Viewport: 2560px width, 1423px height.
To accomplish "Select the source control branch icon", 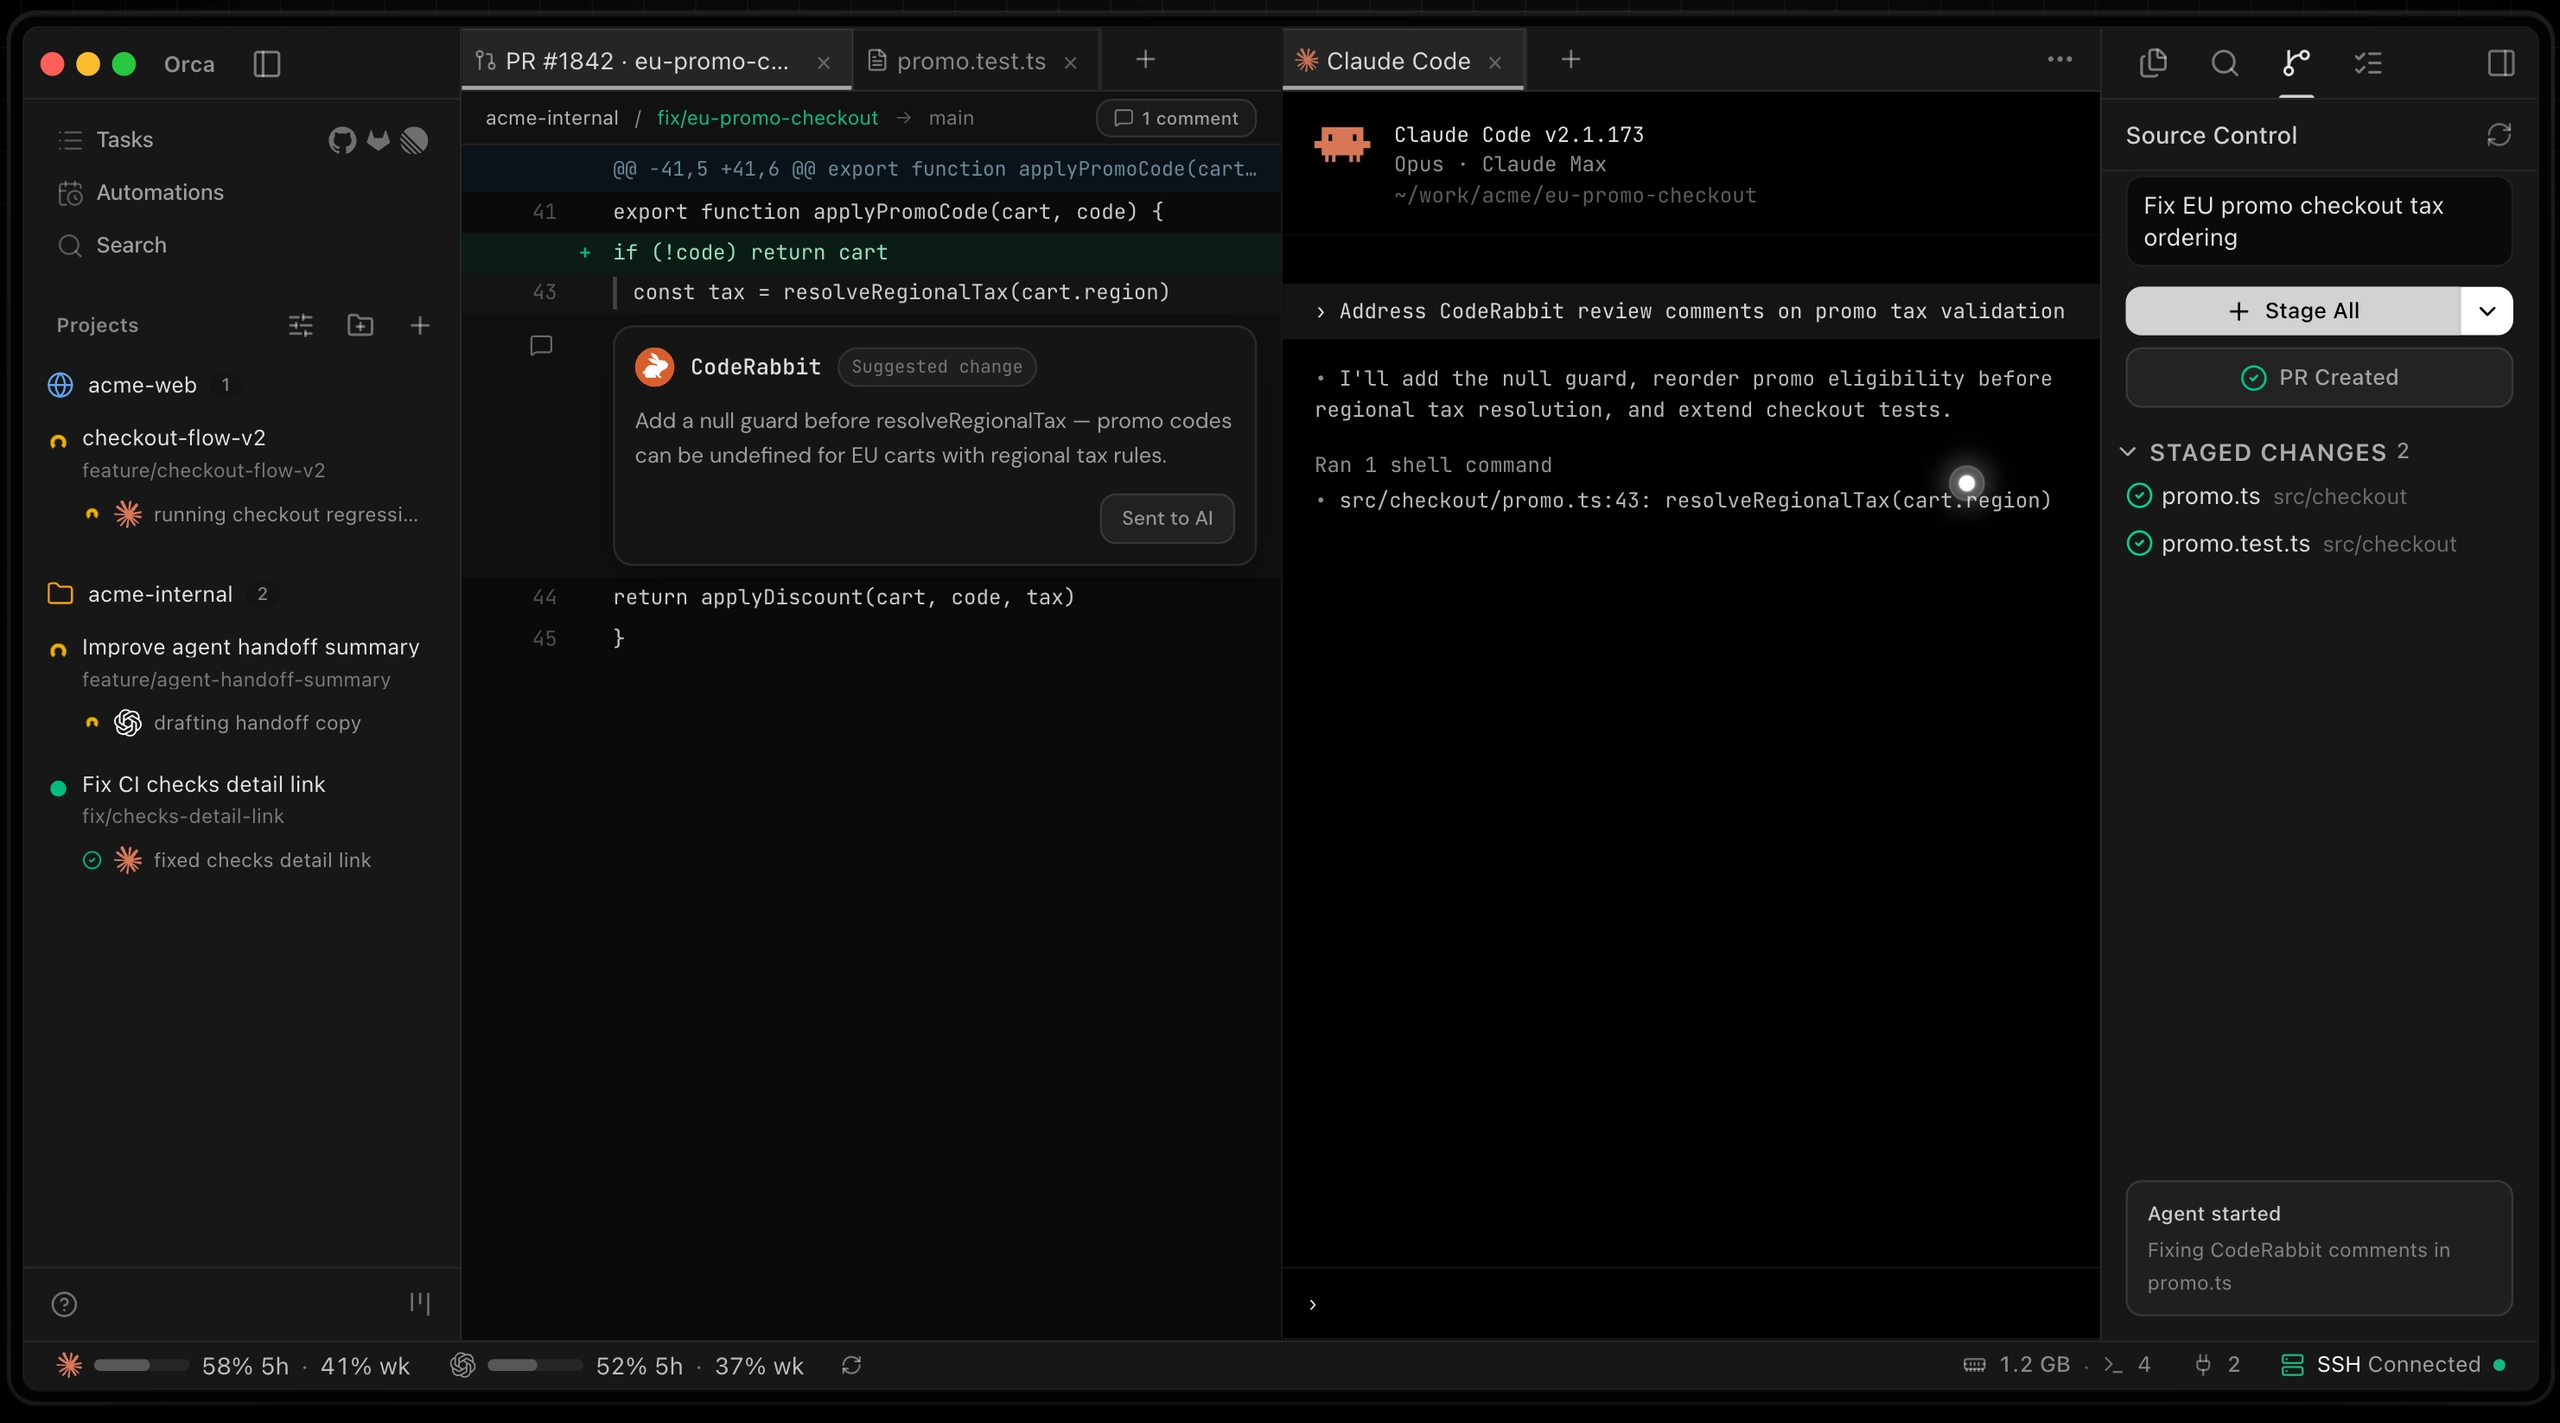I will pyautogui.click(x=2296, y=64).
